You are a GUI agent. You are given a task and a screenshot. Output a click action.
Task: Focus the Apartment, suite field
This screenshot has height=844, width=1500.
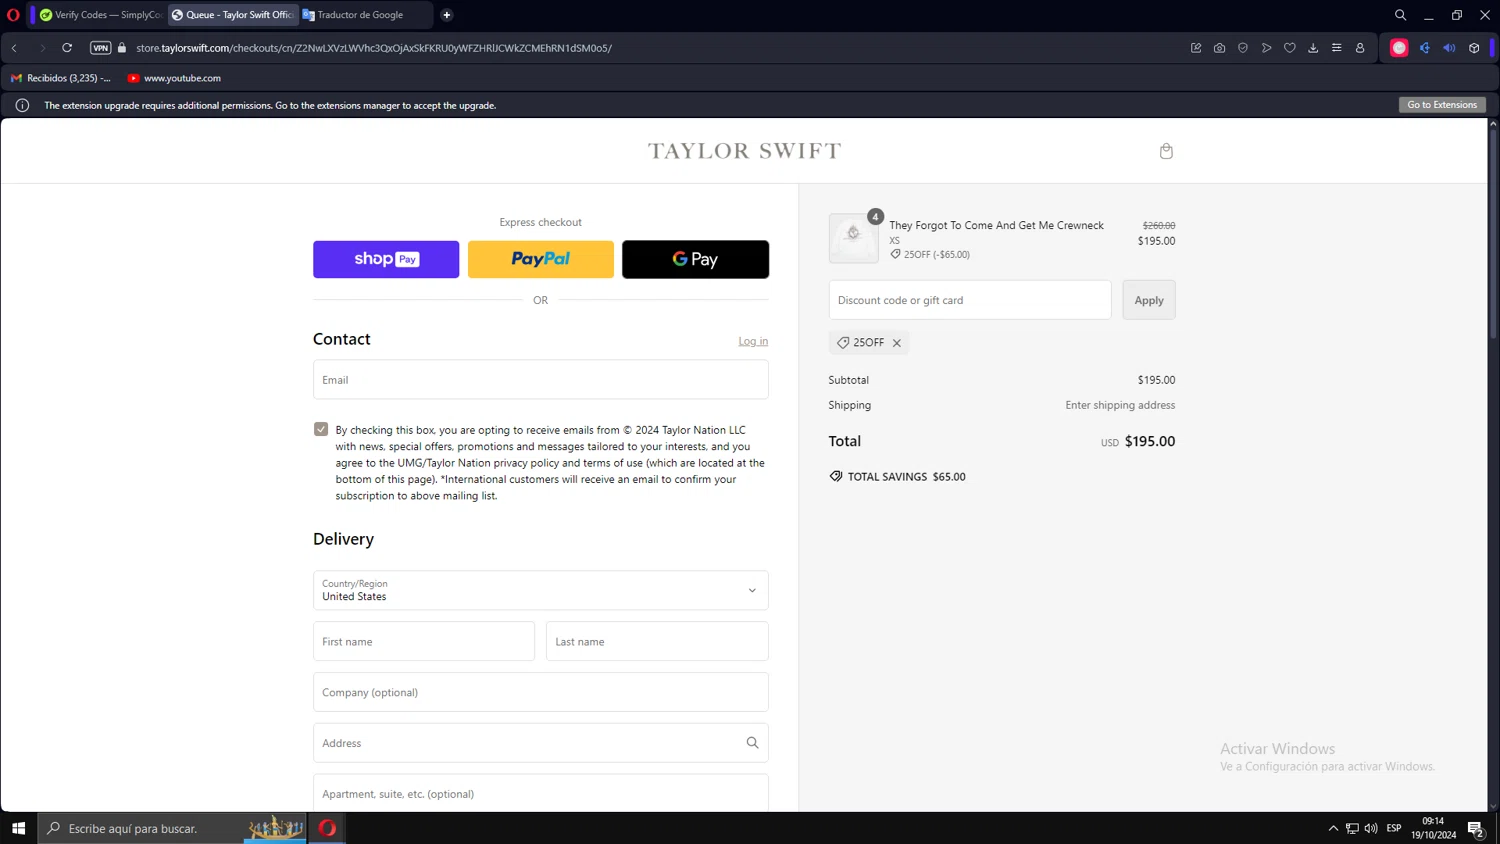point(541,793)
